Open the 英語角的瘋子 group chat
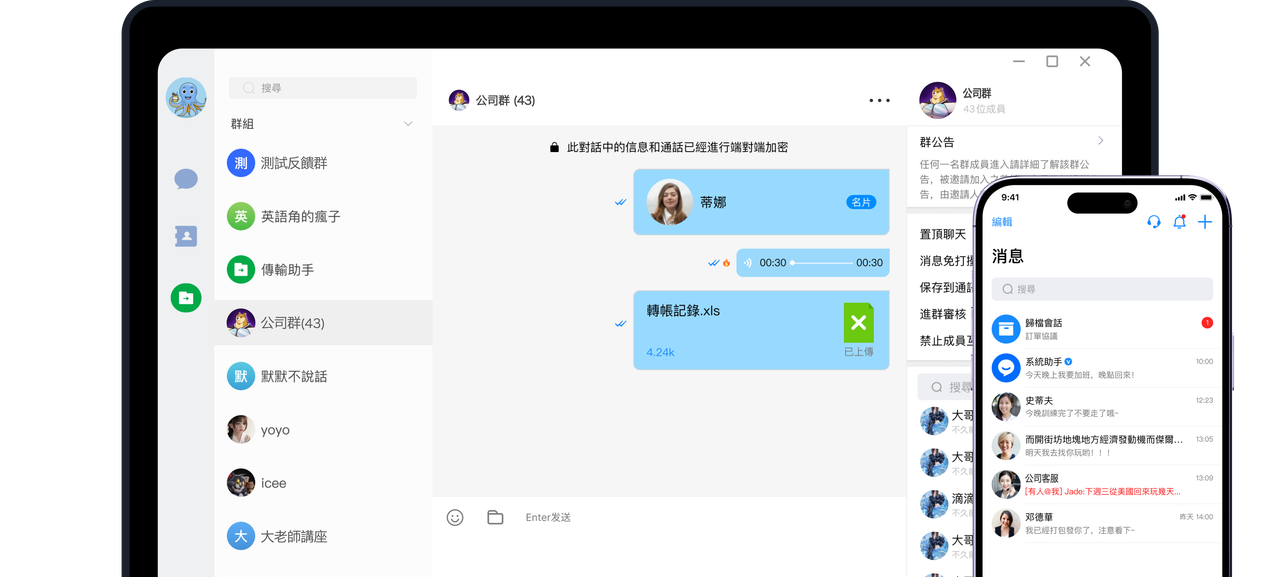This screenshot has width=1280, height=577. pyautogui.click(x=323, y=216)
